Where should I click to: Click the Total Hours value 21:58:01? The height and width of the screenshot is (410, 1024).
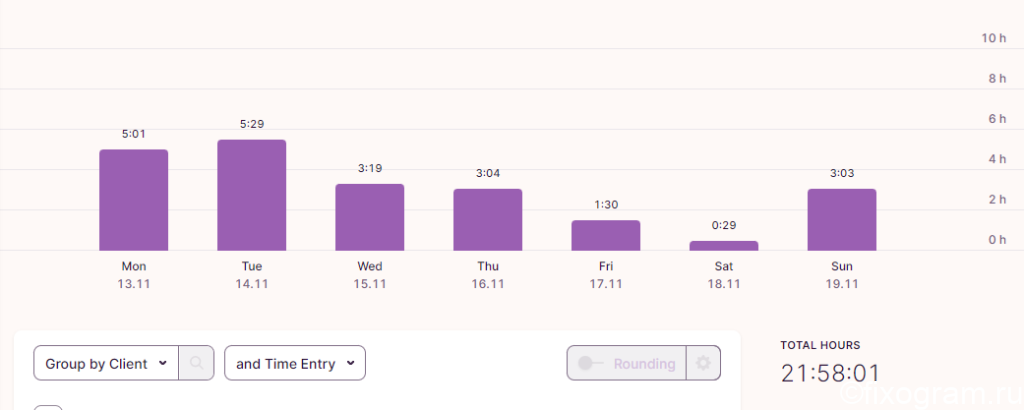pos(831,373)
